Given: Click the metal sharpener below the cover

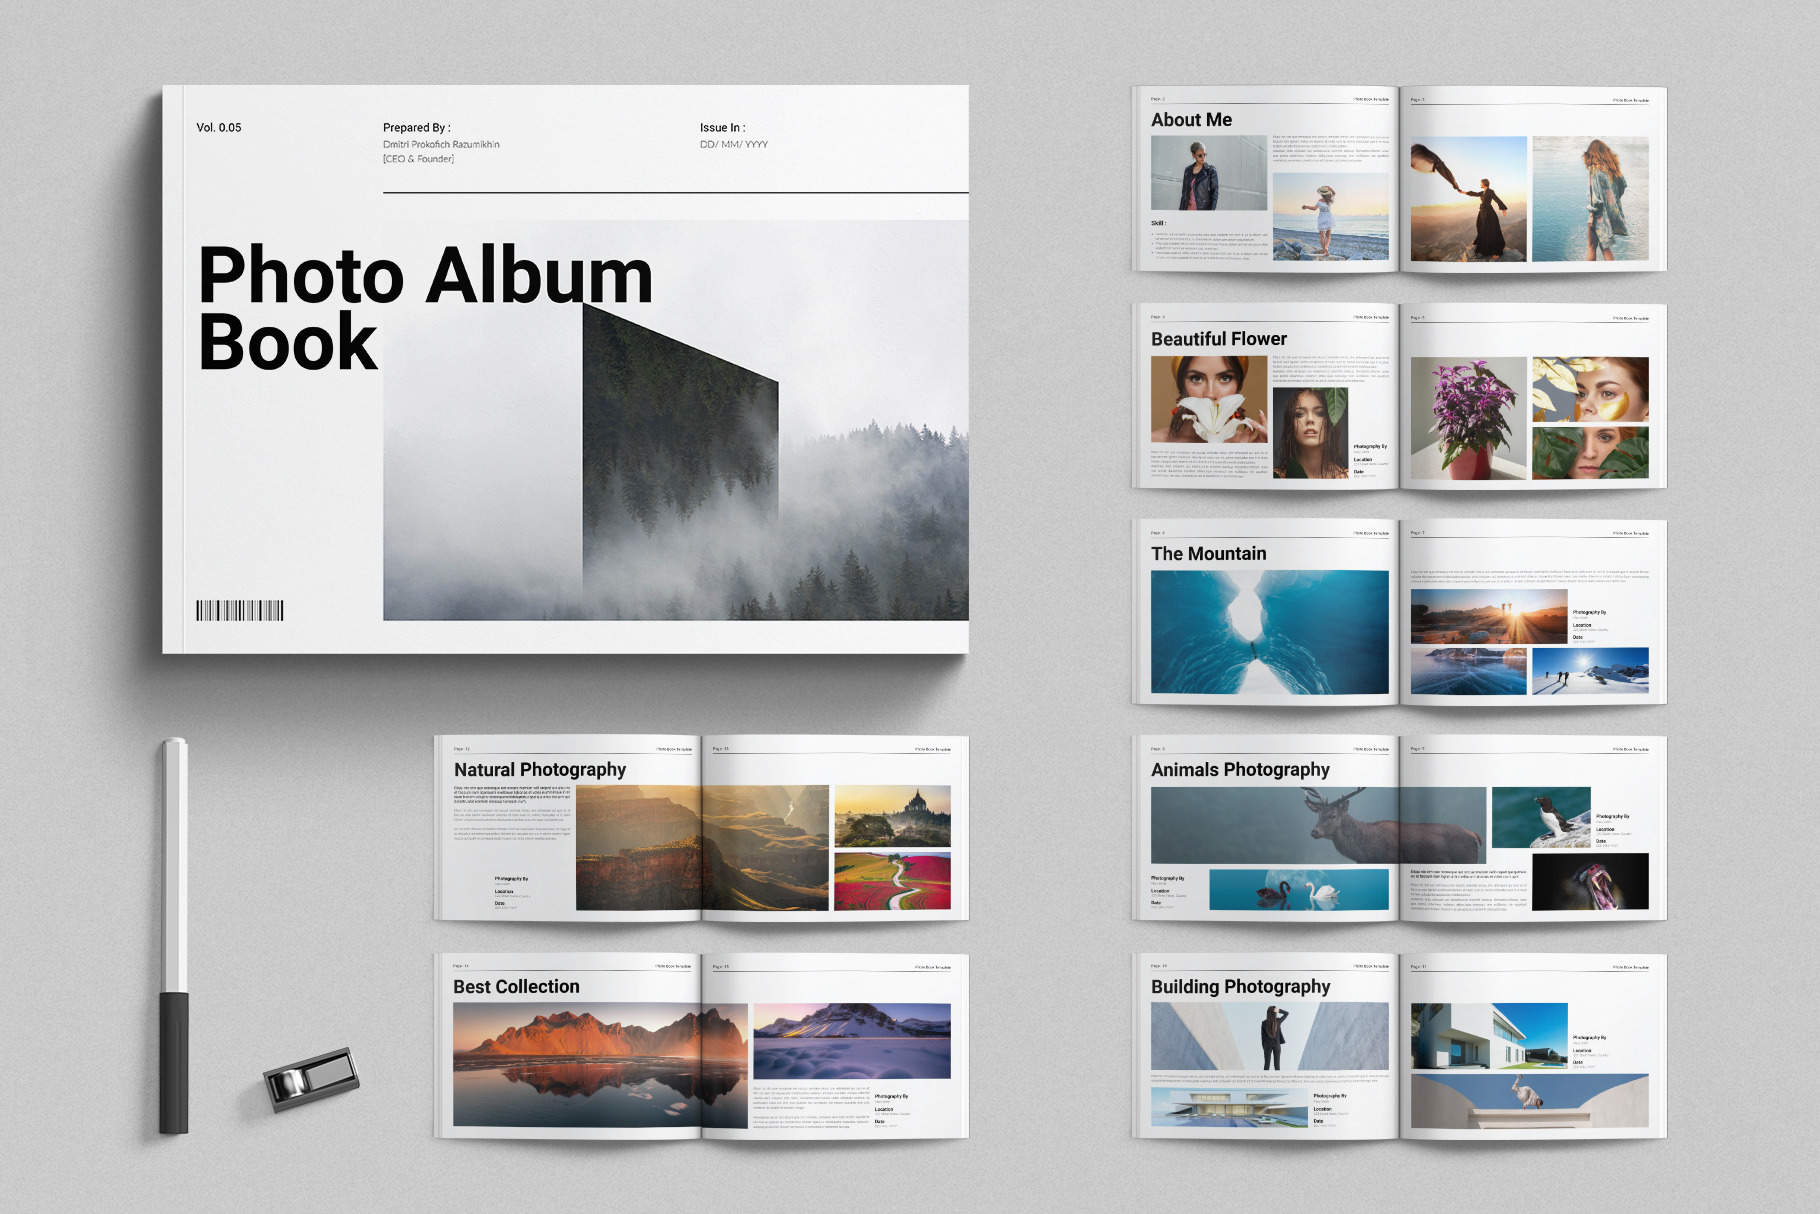Looking at the screenshot, I should tap(311, 1079).
